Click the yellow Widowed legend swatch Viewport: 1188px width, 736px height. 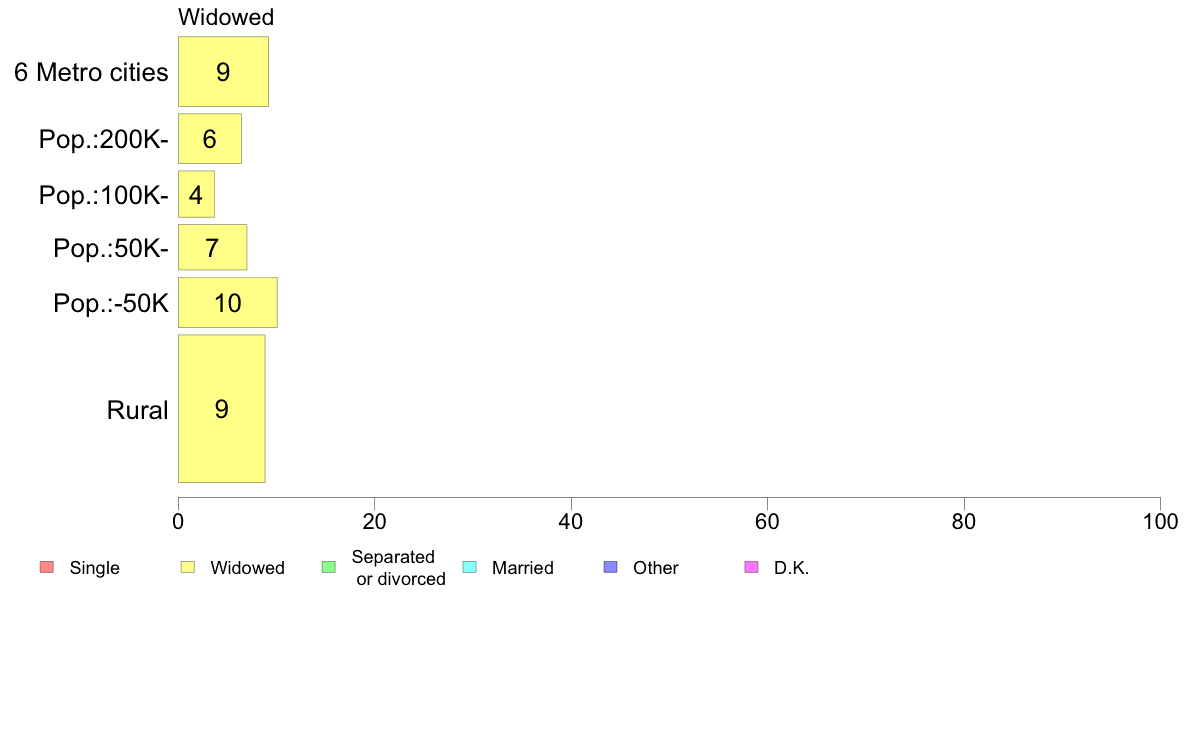(x=188, y=567)
